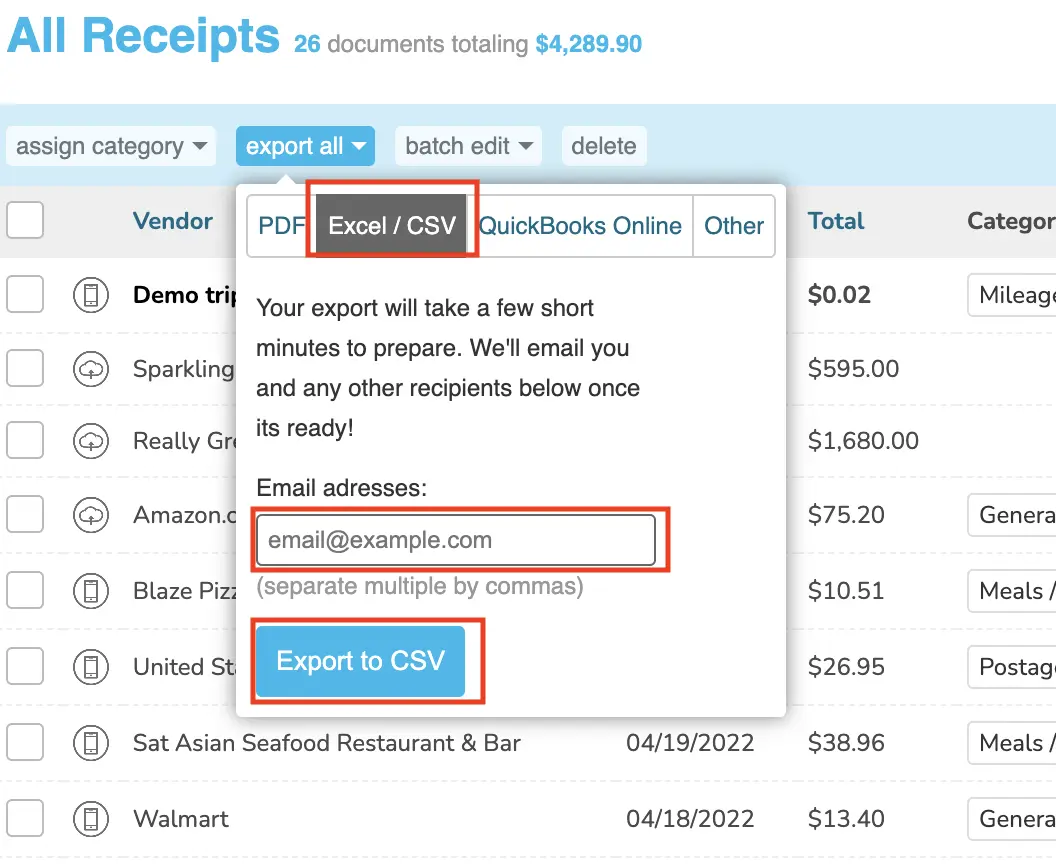Switch to the PDF export tab
Screen dimensions: 1056x868
282,226
